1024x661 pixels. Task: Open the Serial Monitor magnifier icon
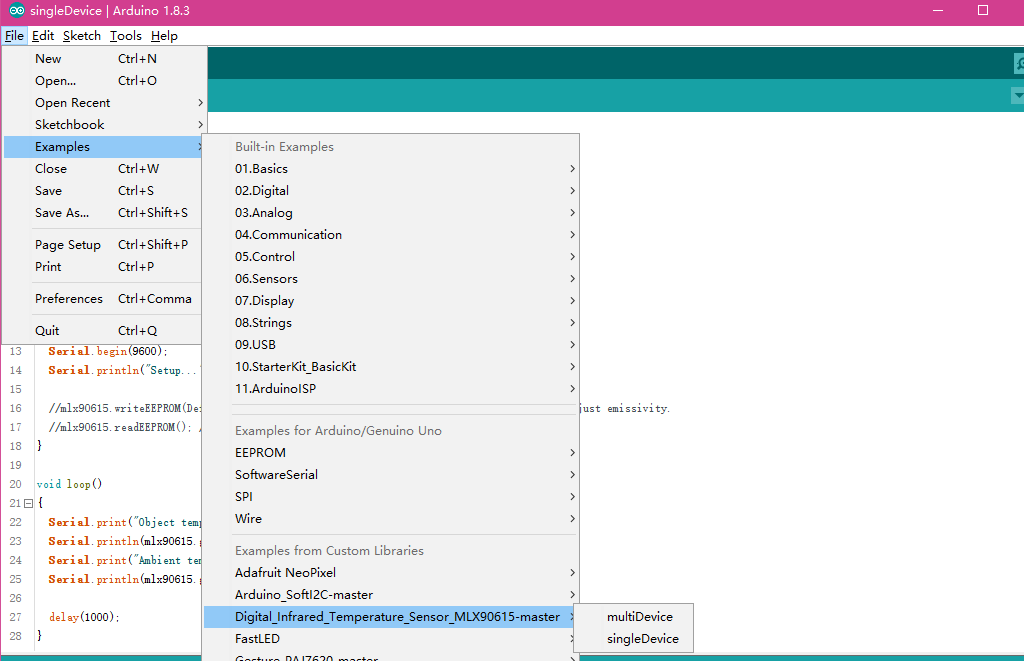(1019, 63)
